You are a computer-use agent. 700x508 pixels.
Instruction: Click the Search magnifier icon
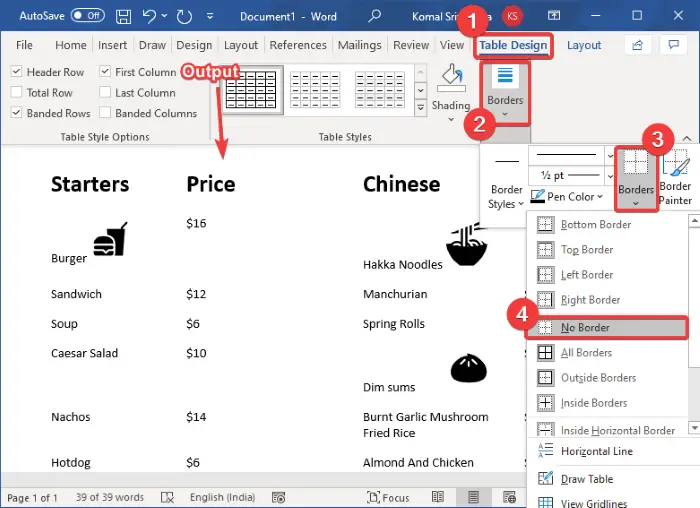[x=374, y=16]
